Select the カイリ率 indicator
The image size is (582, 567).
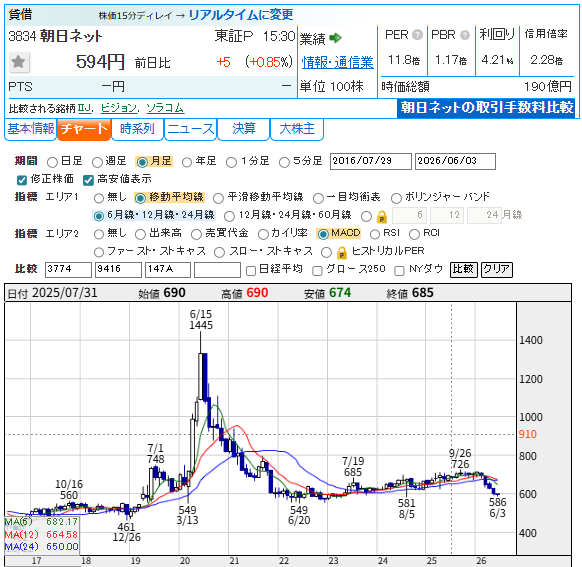coord(263,234)
